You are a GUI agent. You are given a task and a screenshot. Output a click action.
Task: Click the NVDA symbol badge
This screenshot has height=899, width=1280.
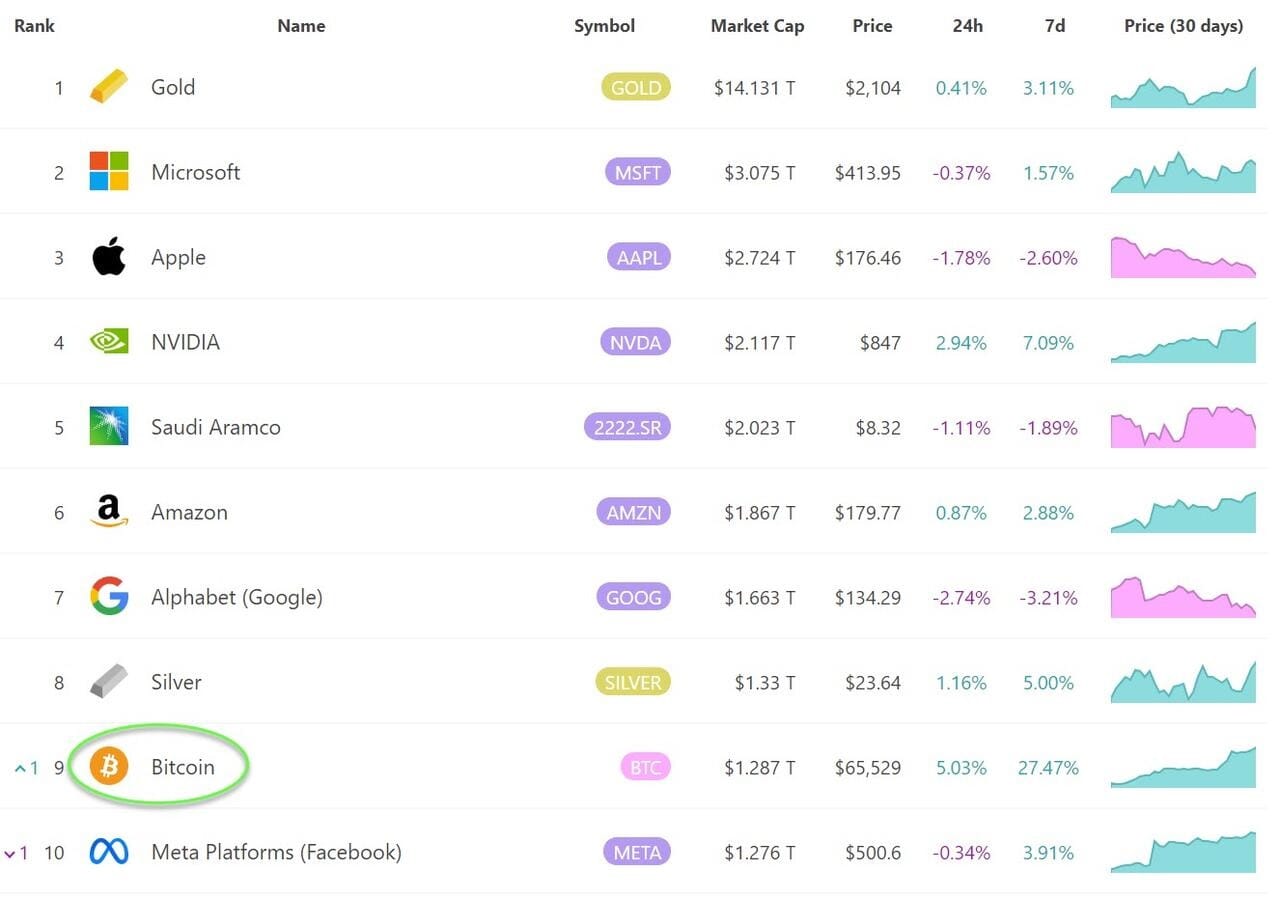pos(636,342)
